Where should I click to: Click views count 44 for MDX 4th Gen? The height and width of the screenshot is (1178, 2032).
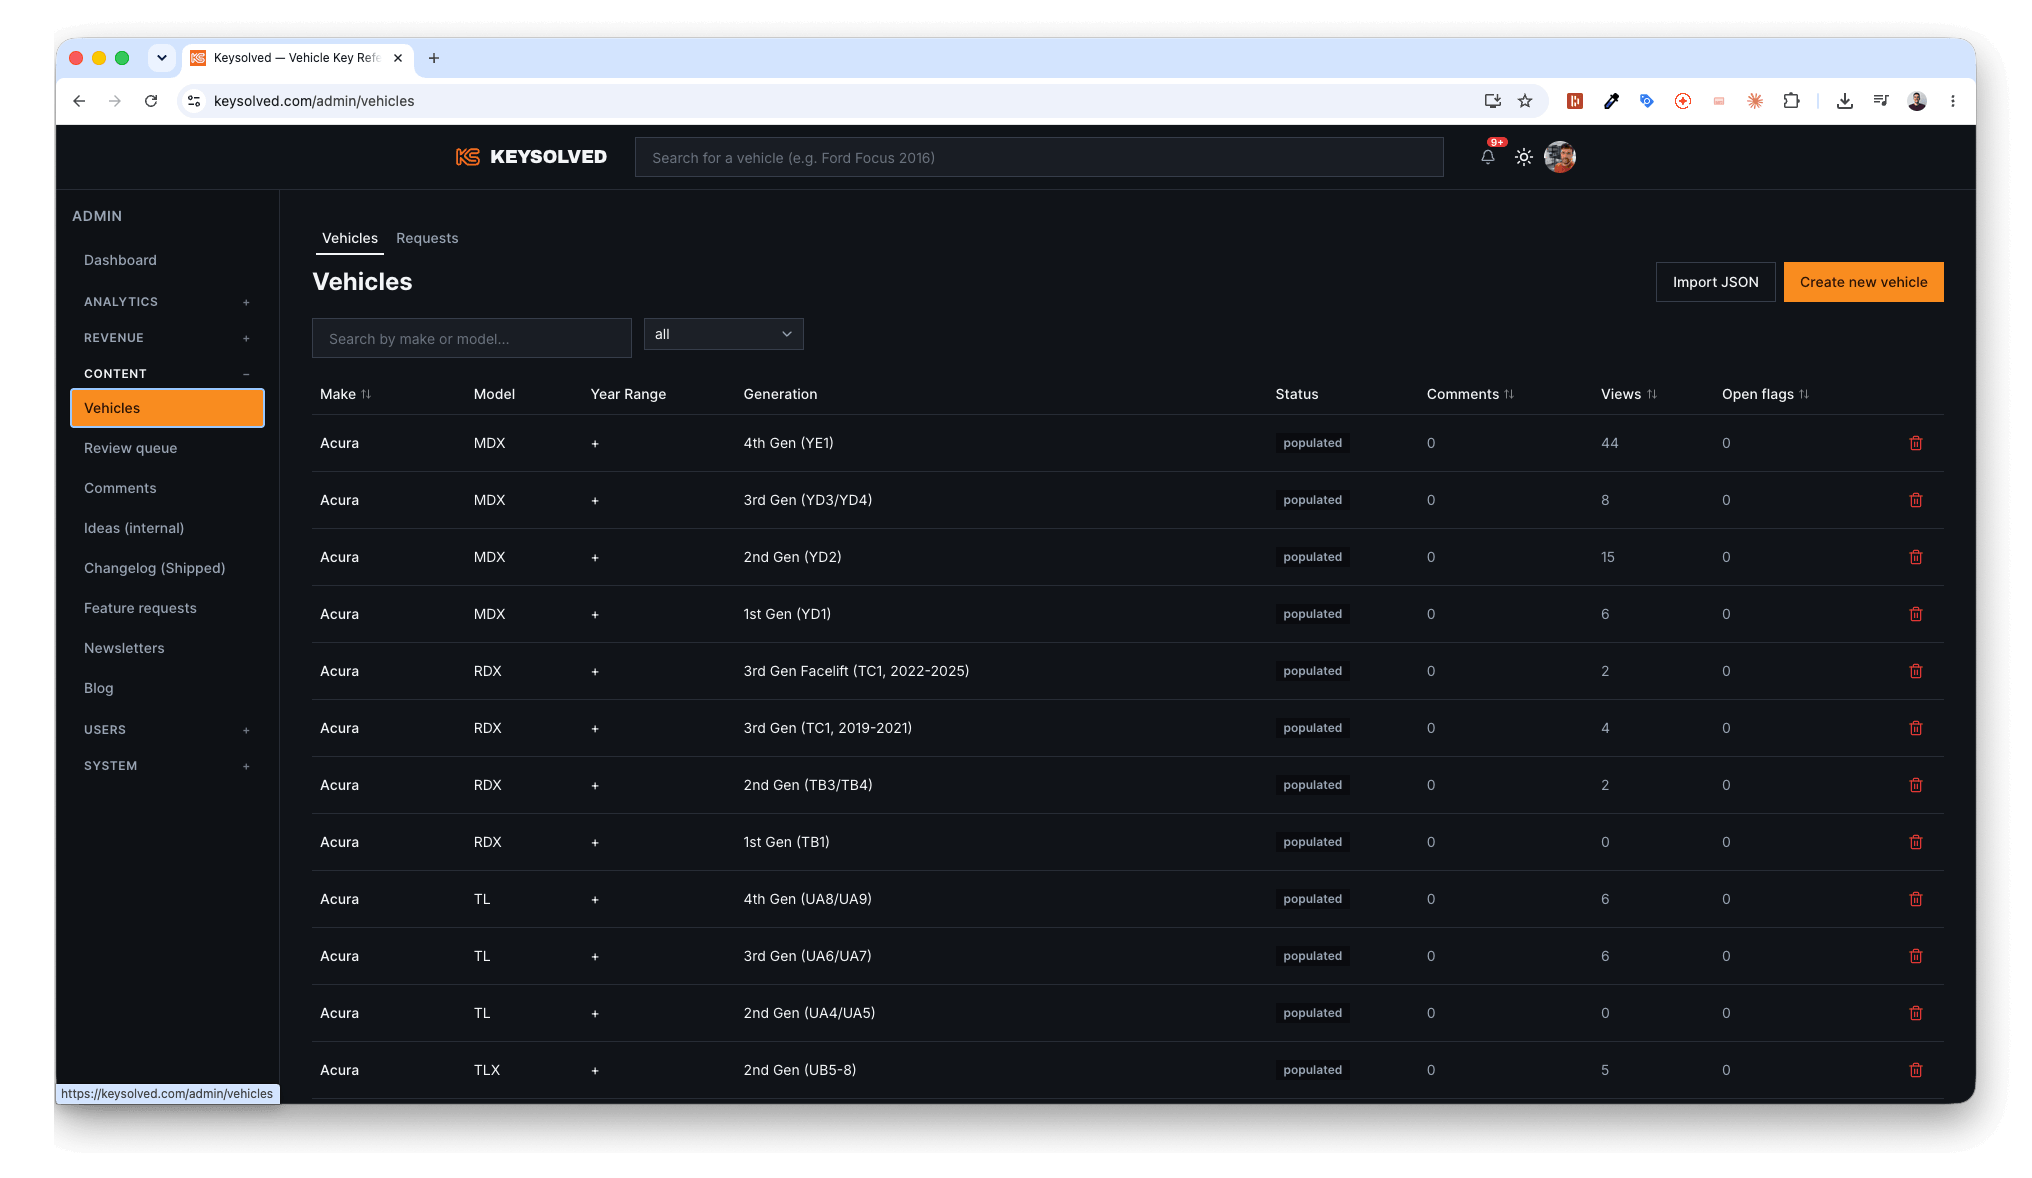pos(1609,443)
